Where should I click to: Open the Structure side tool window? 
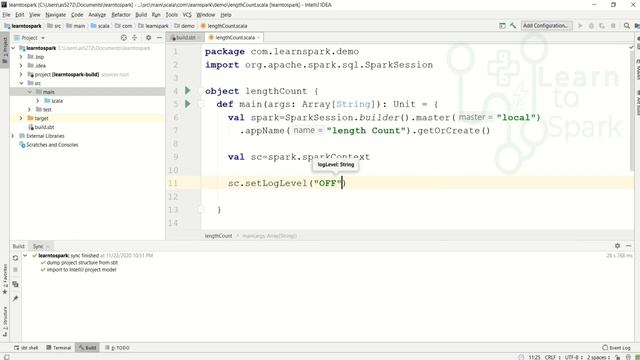(5, 322)
